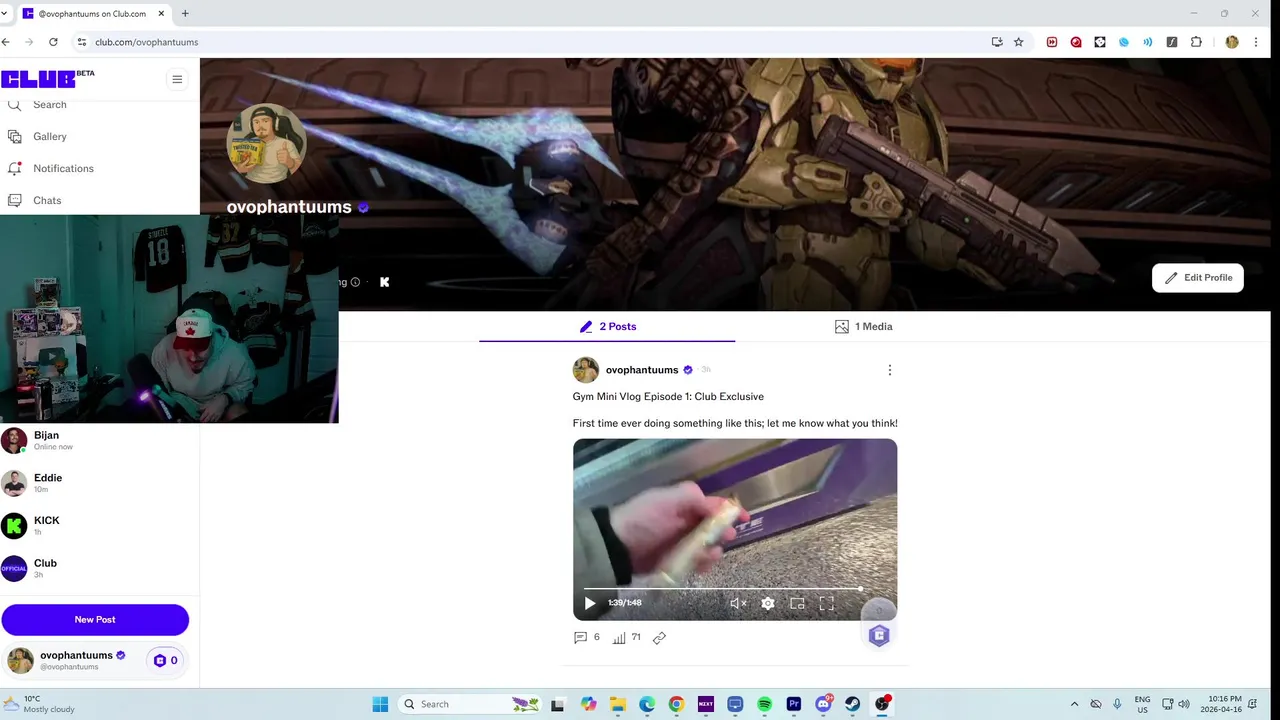The height and width of the screenshot is (720, 1280).
Task: Click the install app icon in address bar
Action: (x=997, y=42)
